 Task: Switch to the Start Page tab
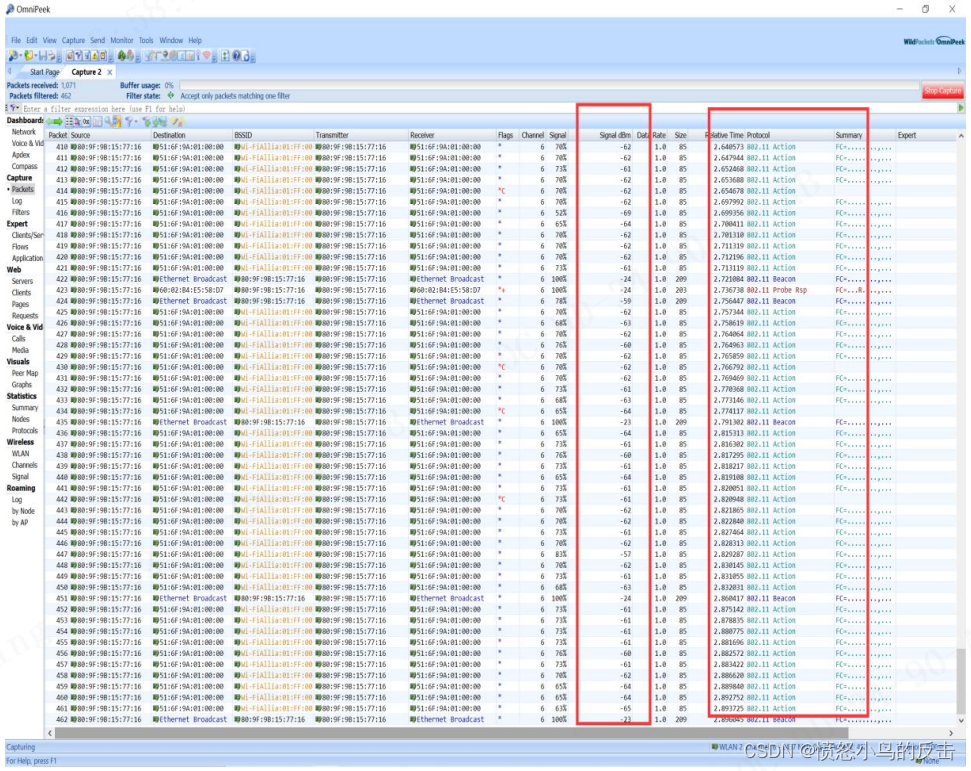pyautogui.click(x=45, y=72)
